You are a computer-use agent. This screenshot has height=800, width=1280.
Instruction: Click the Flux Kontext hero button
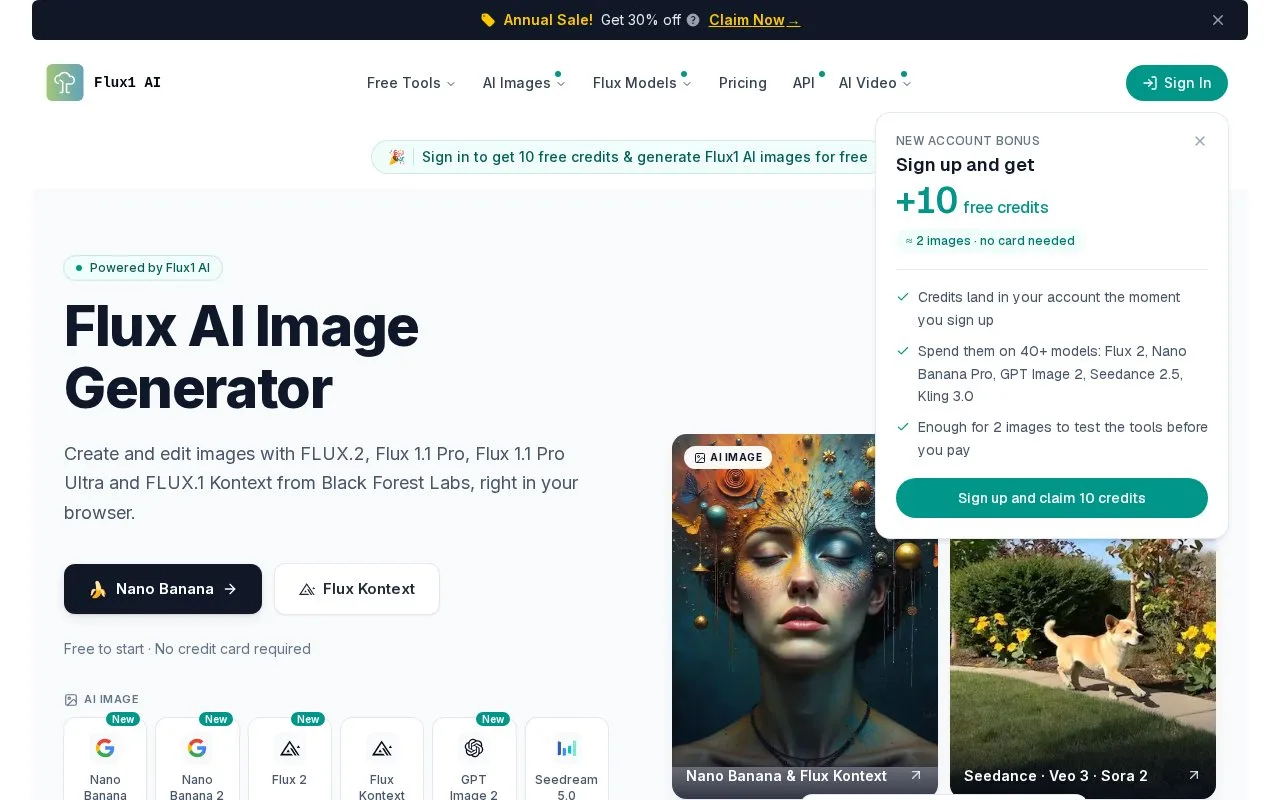(x=357, y=589)
